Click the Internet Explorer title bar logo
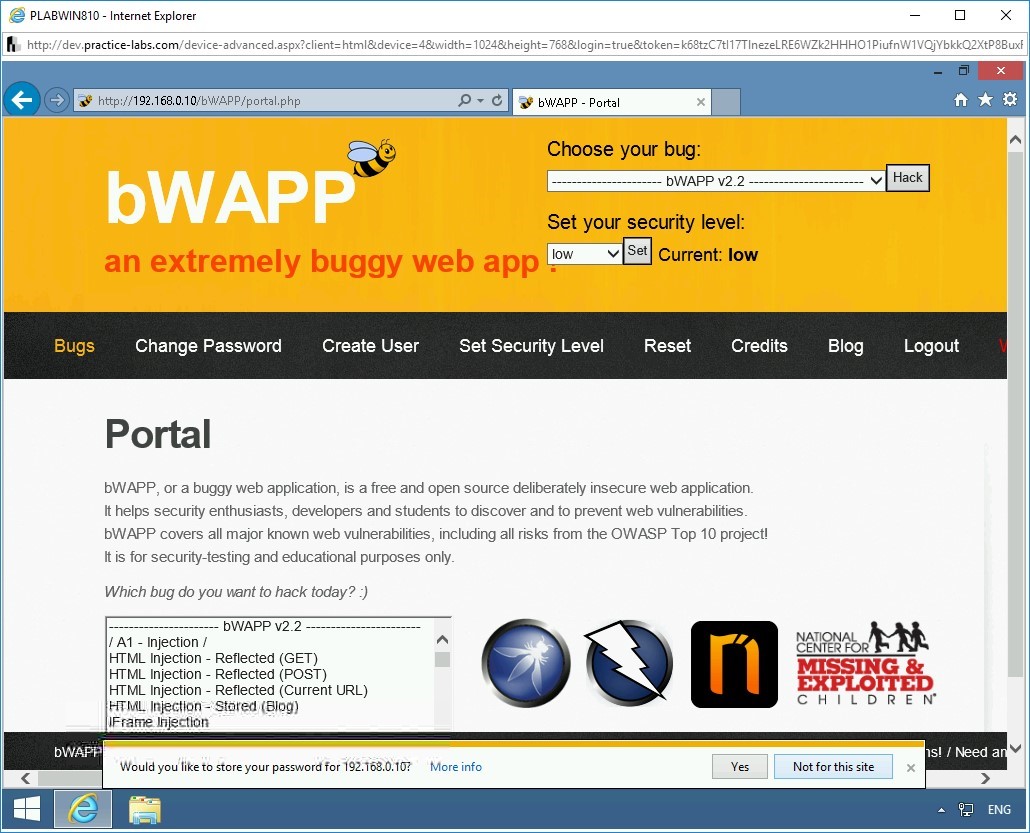This screenshot has width=1030, height=833. pos(17,15)
